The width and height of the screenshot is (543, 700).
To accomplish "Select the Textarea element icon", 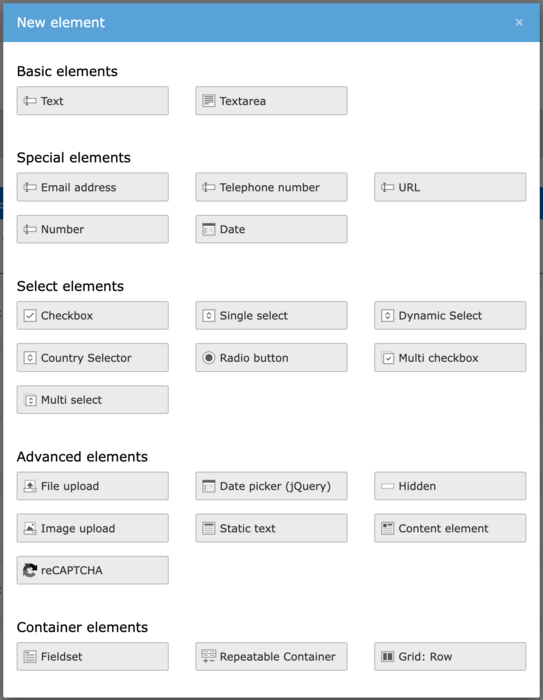I will point(209,101).
